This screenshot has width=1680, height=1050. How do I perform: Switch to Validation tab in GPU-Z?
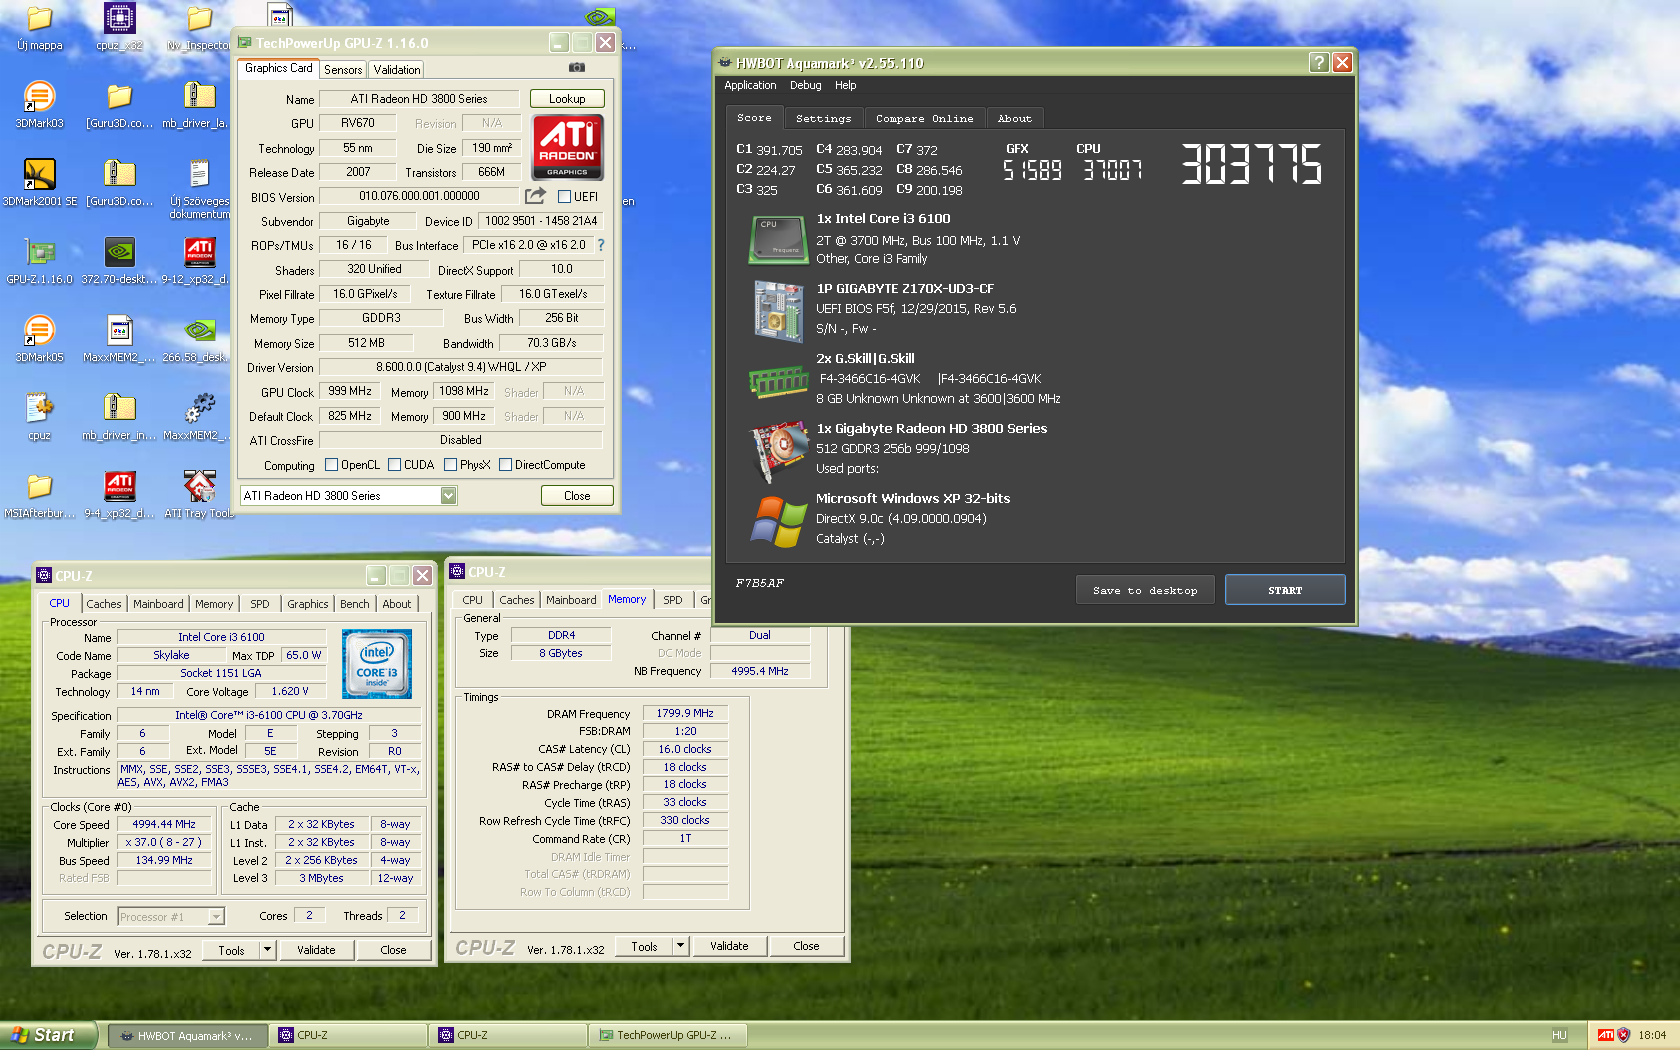[x=396, y=70]
